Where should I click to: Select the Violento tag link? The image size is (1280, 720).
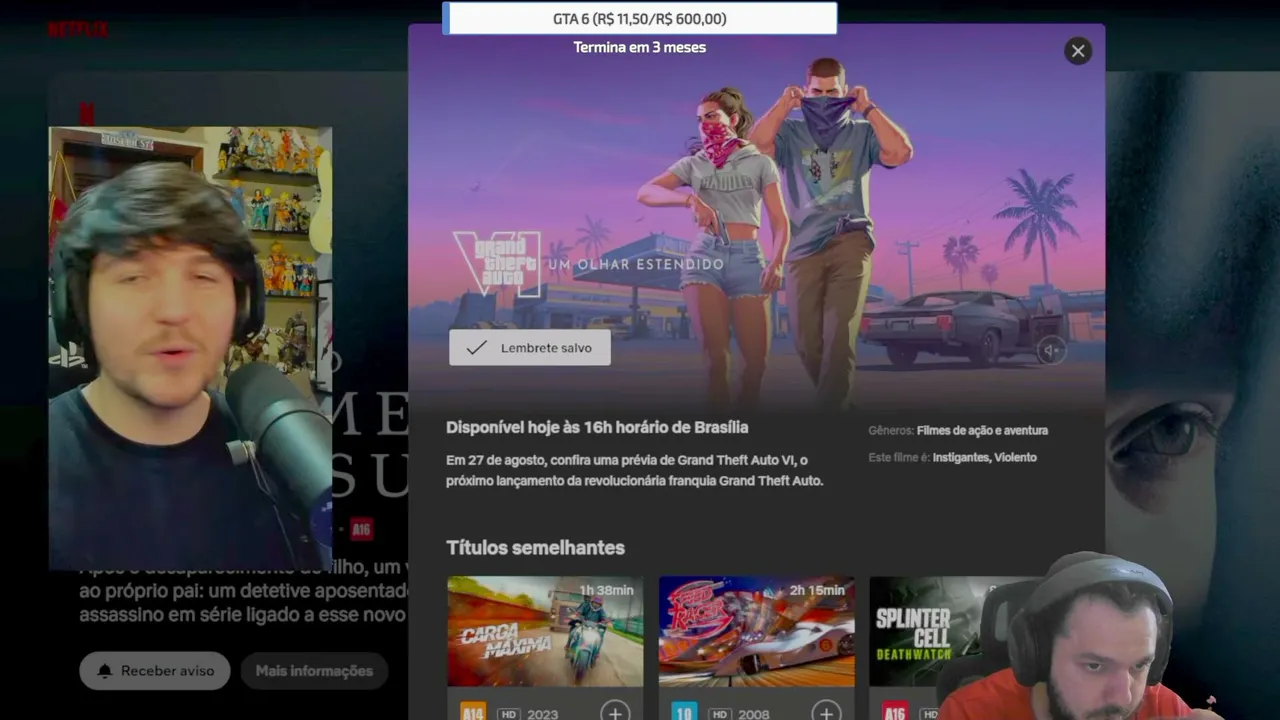[1015, 457]
